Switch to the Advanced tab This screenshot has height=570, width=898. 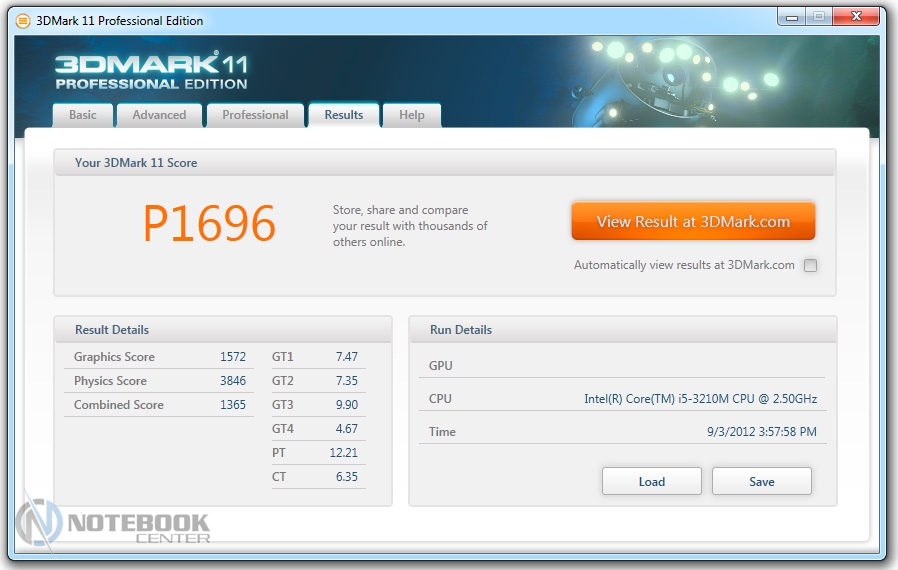[159, 115]
